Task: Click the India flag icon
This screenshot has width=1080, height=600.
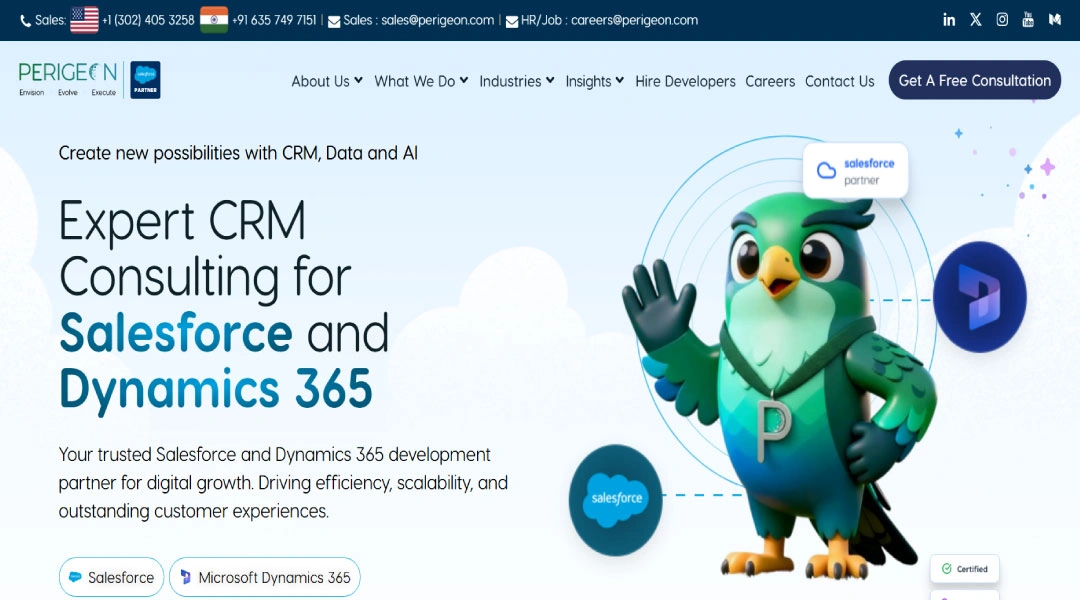Action: 214,20
